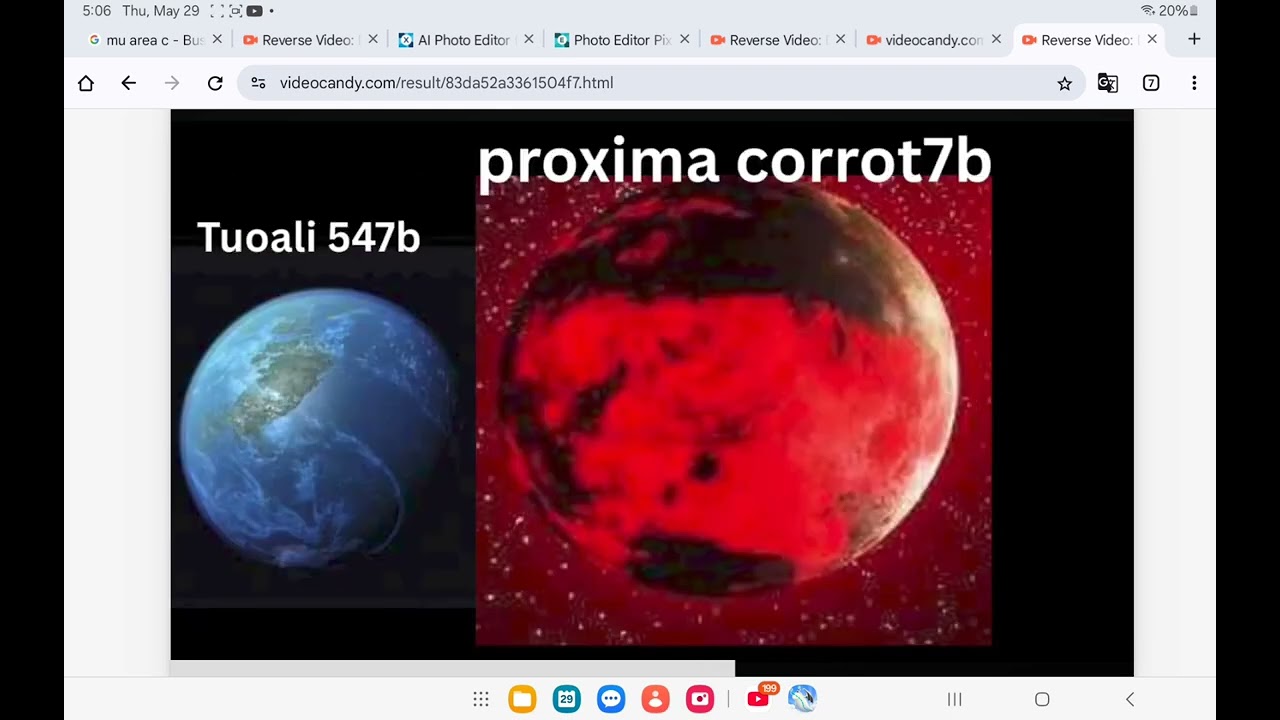
Task: Add a new browser tab
Action: click(x=1194, y=39)
